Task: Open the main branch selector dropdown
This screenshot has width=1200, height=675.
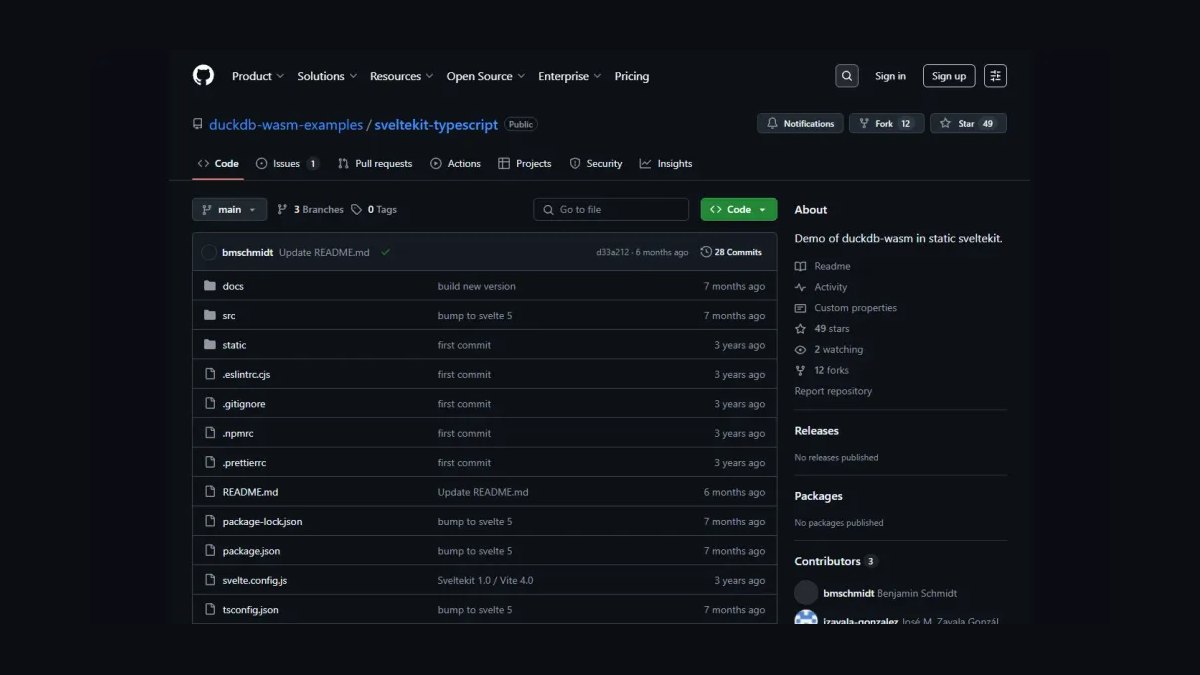Action: (230, 210)
